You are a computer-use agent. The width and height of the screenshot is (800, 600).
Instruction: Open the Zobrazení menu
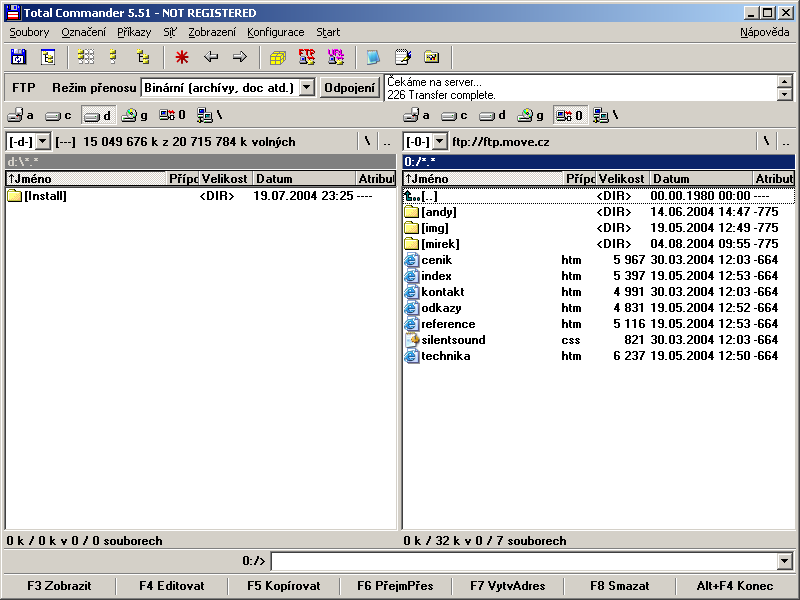coord(212,32)
